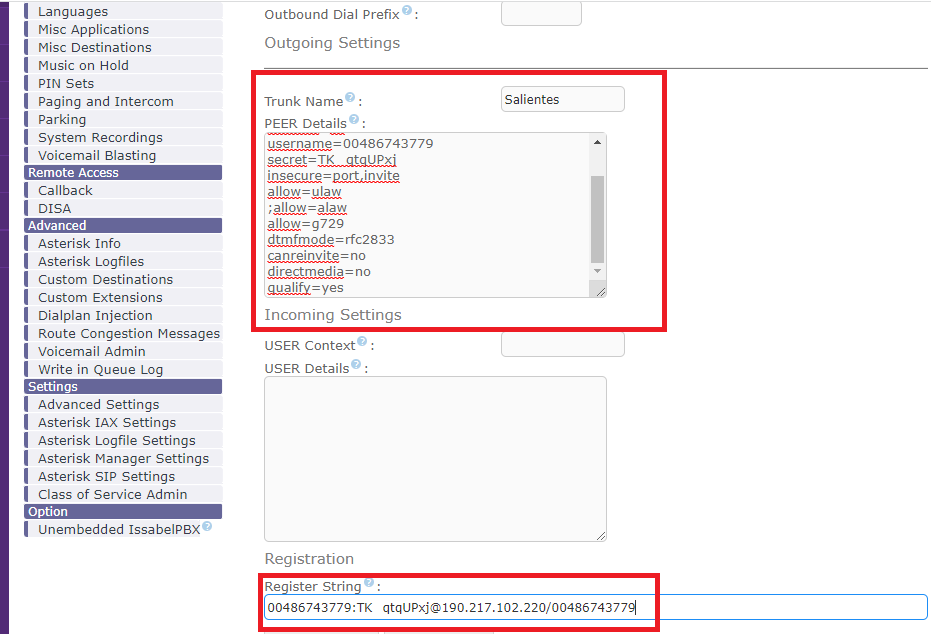Viewport: 931px width, 637px height.
Task: Click Settings section header
Action: (x=123, y=386)
